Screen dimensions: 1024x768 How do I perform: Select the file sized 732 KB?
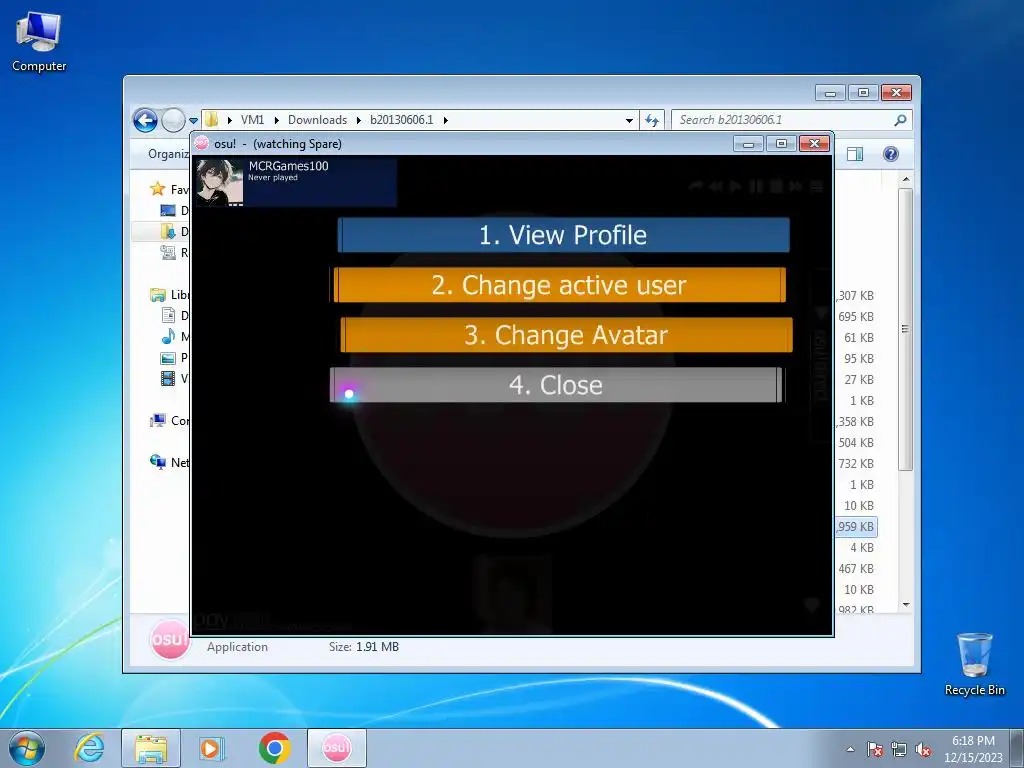tap(856, 464)
